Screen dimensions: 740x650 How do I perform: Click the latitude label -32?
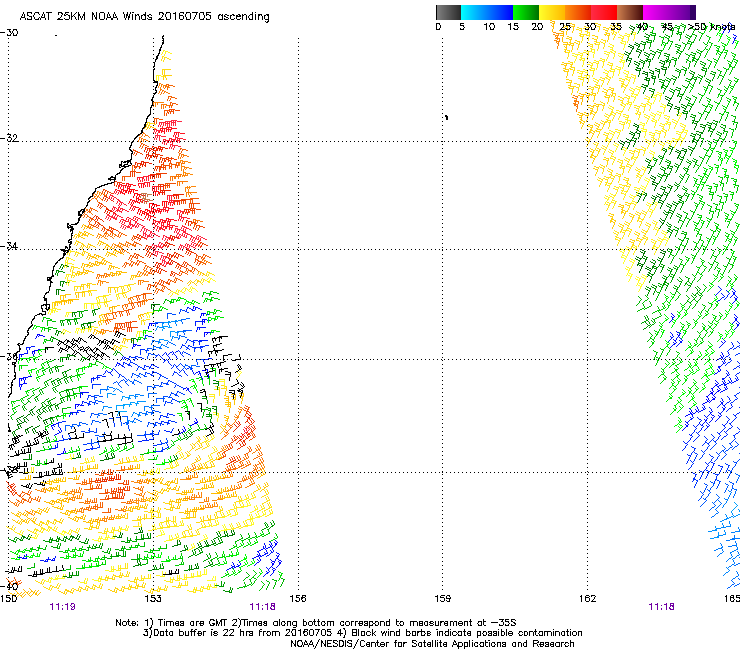pos(9,138)
